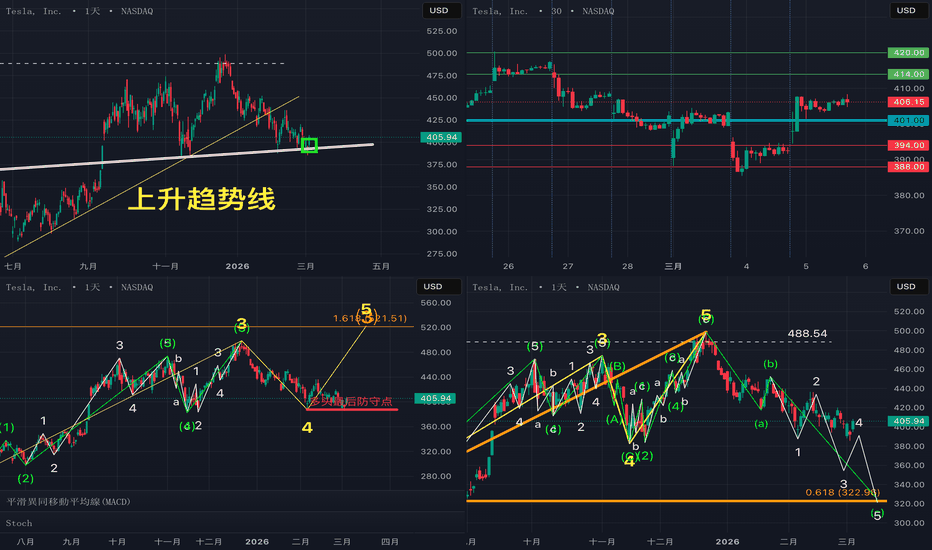Click the 406.15 red price label
Screen dimensions: 932x550
point(908,102)
